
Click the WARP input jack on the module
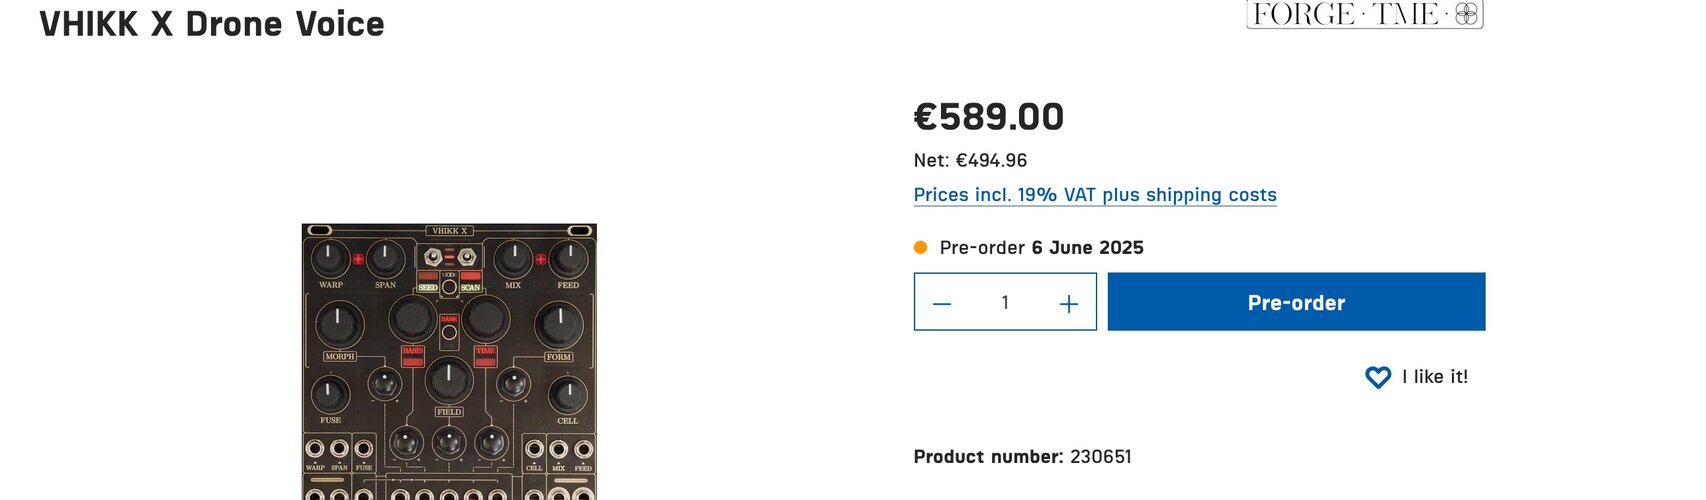[x=315, y=449]
